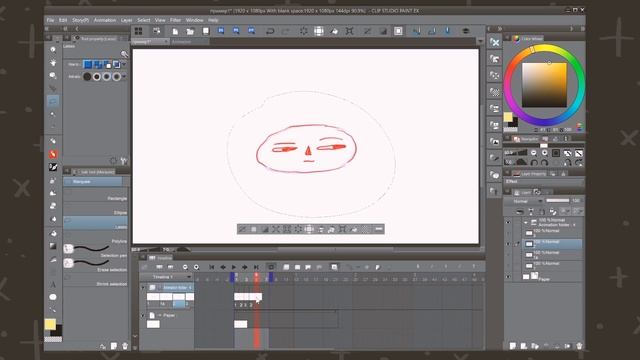Select the Fill bucket tool
Image resolution: width=640 pixels, height=360 pixels.
tap(53, 233)
